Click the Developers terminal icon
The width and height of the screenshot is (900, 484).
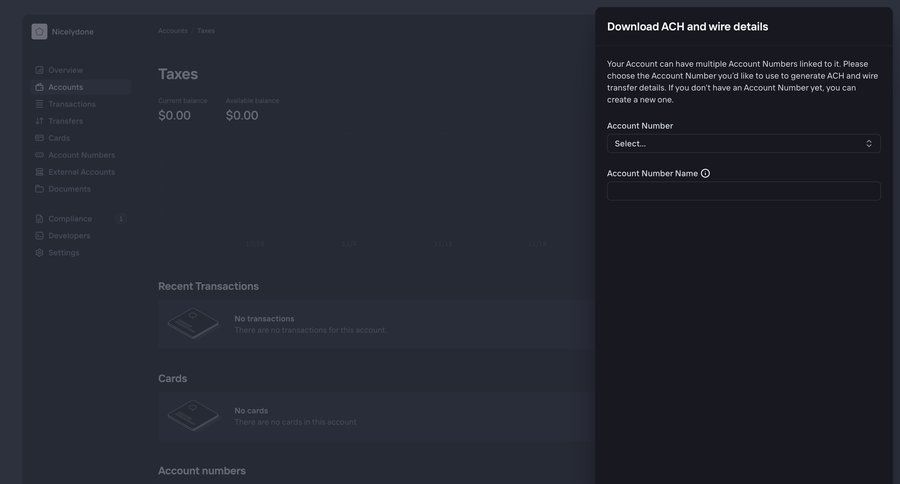pos(39,235)
